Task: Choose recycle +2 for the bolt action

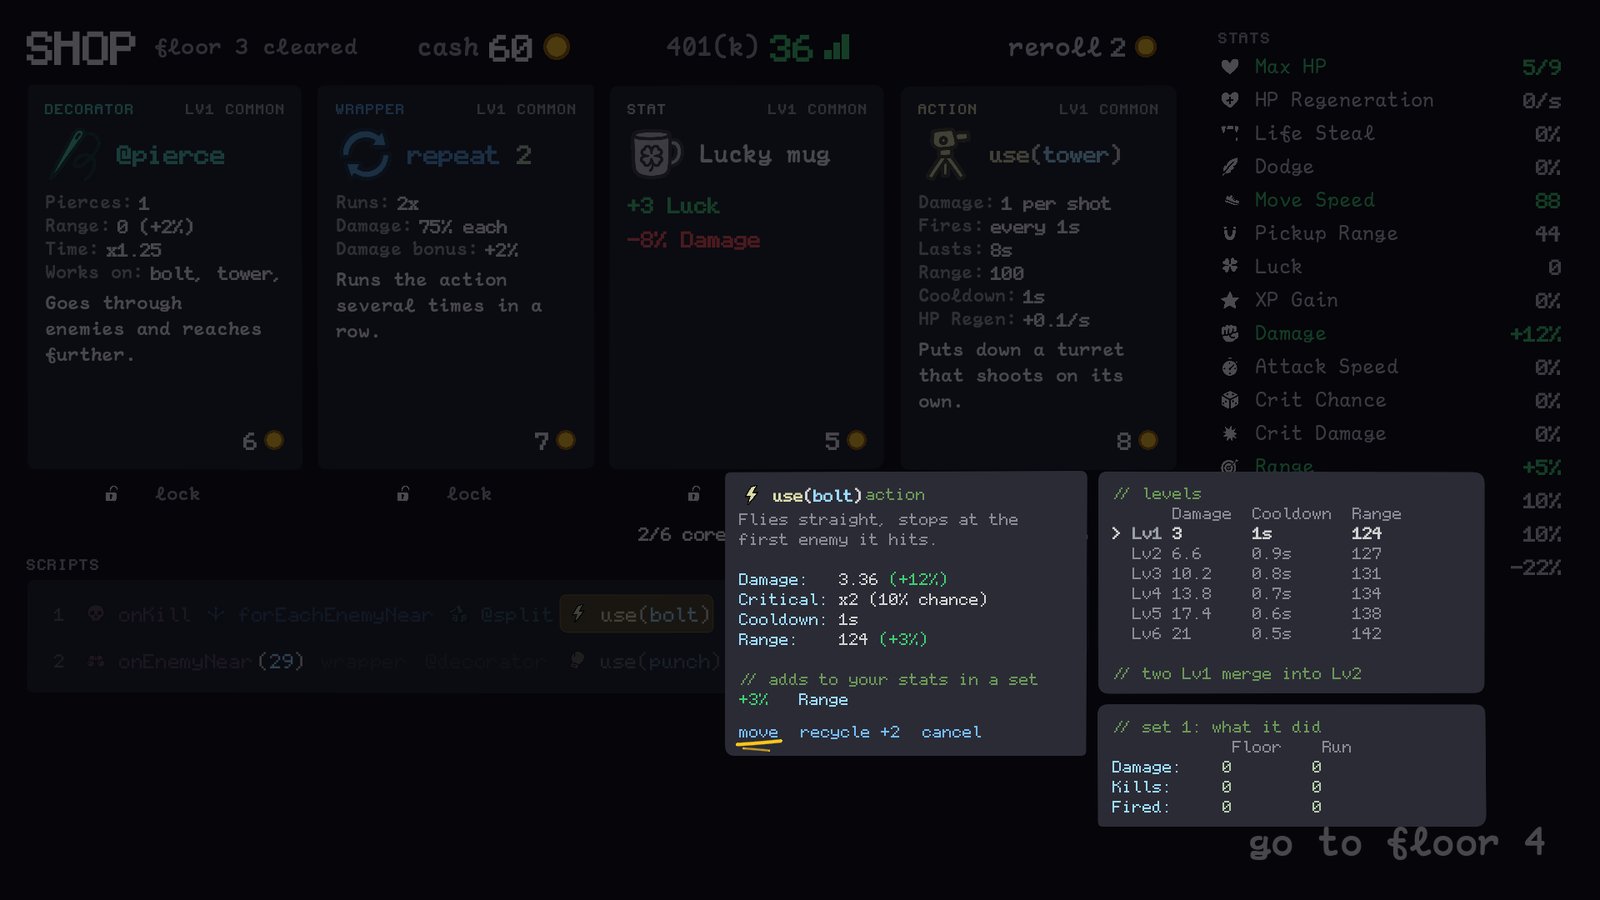Action: click(x=849, y=732)
